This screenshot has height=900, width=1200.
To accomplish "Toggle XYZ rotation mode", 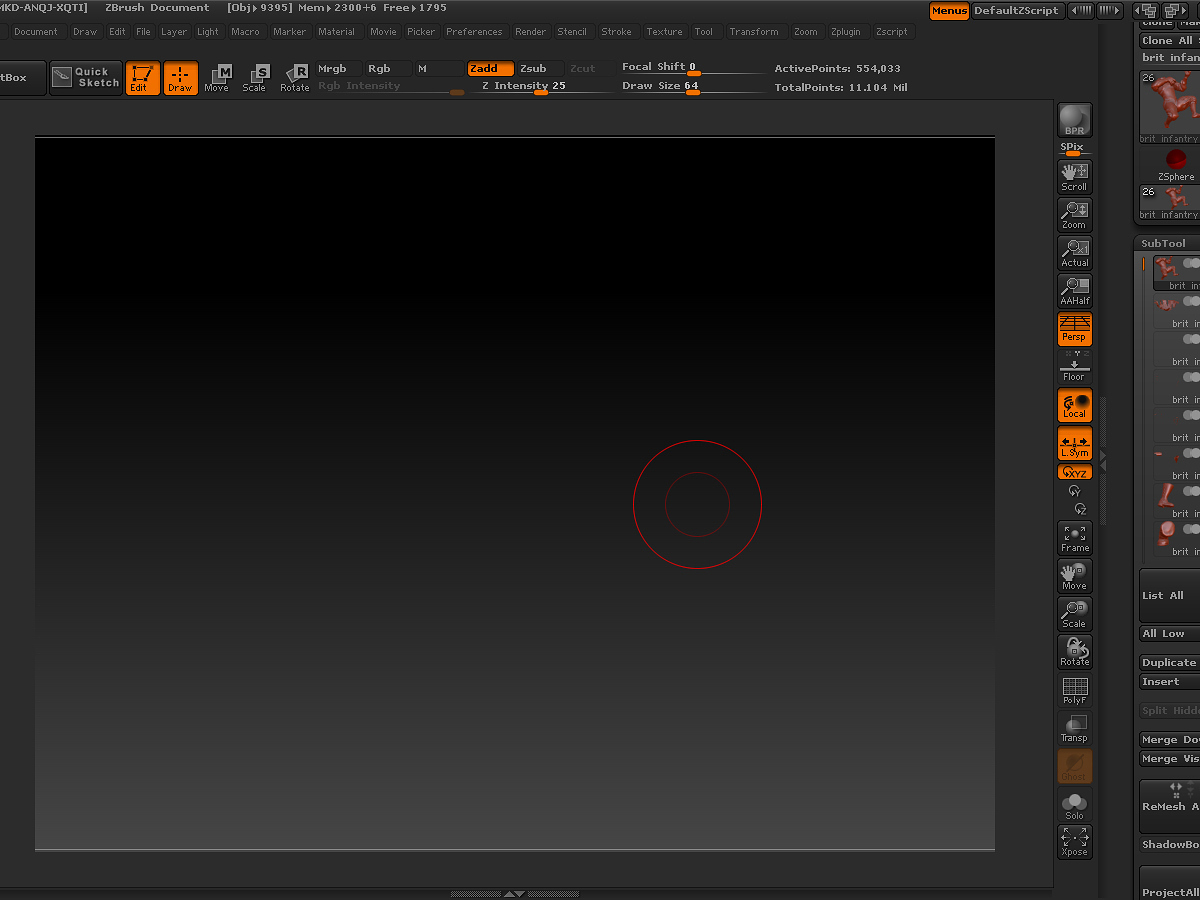I will (1075, 472).
